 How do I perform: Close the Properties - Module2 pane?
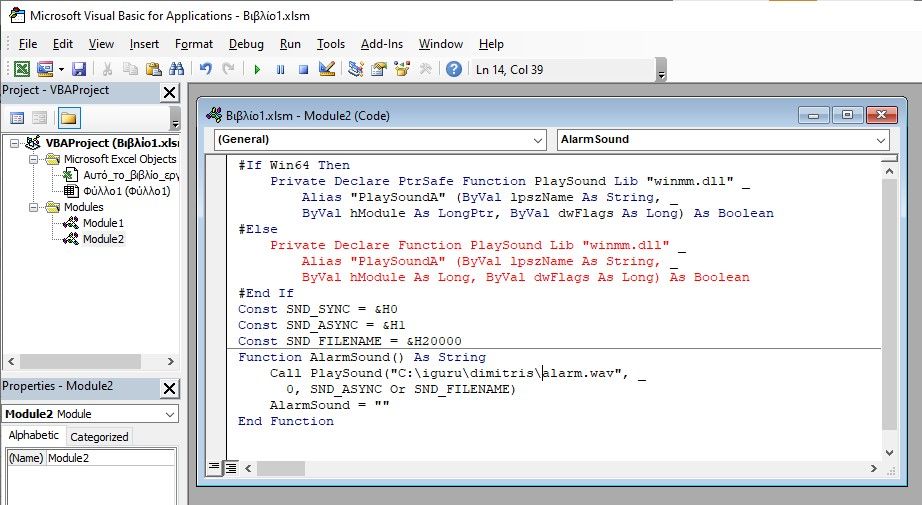tap(169, 388)
